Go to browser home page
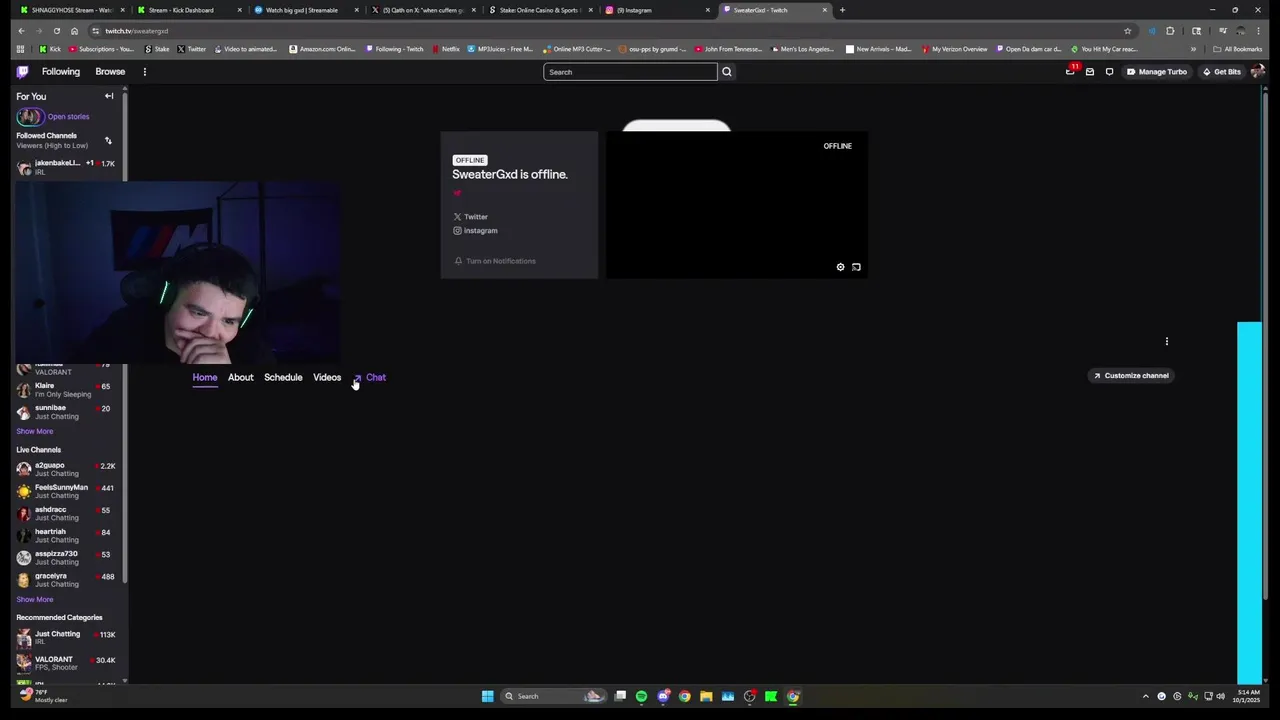Viewport: 1280px width, 720px height. coord(74,31)
